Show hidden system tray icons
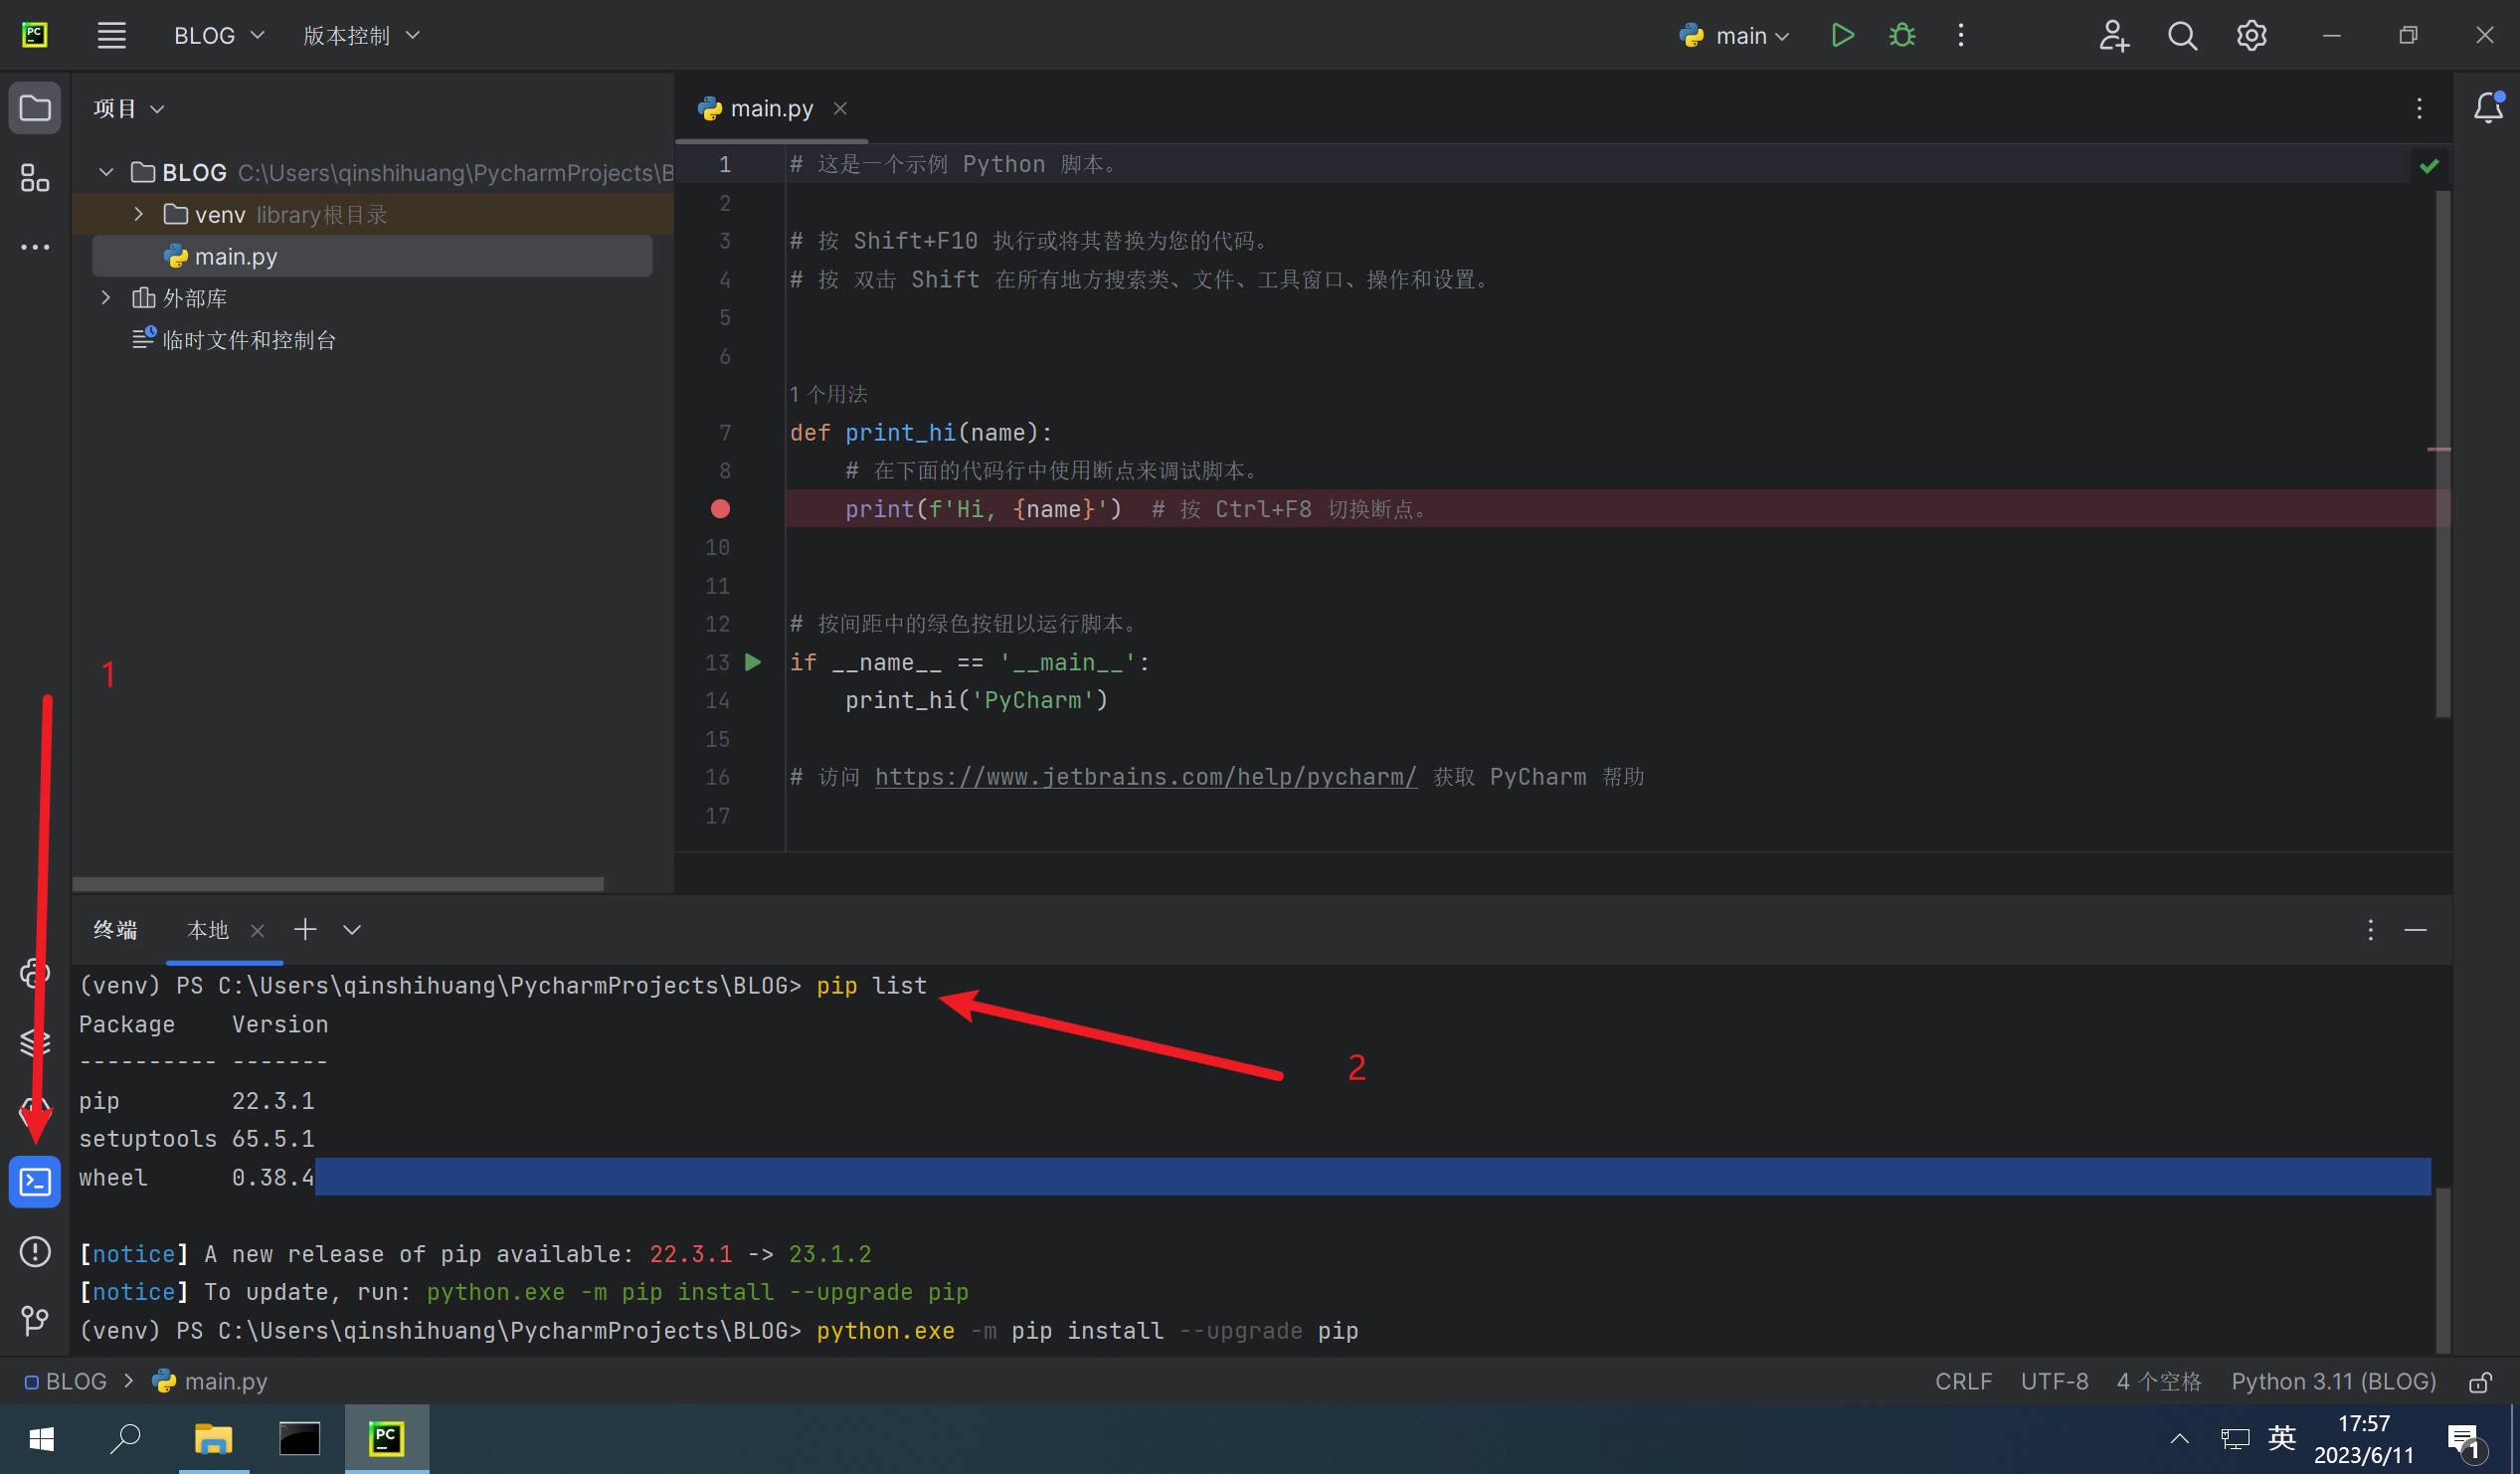The width and height of the screenshot is (2520, 1474). [2179, 1439]
